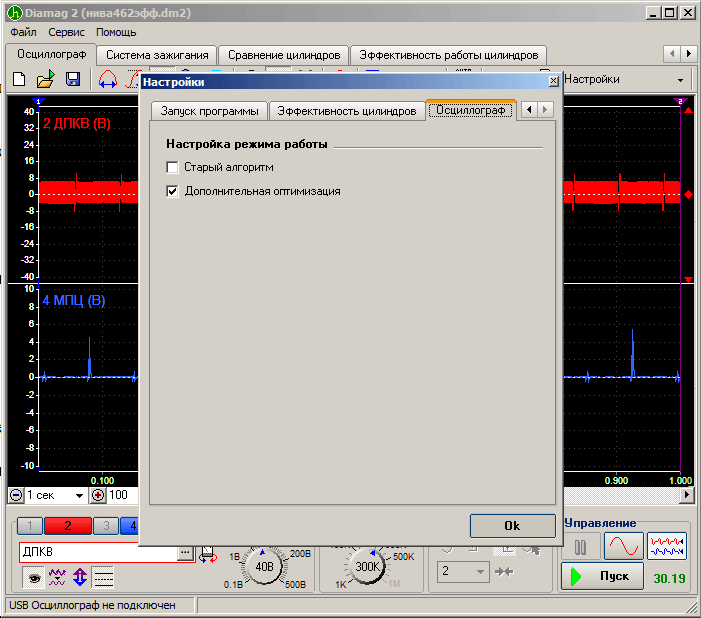
Task: Click the converging arrows icon near the 2 dropdown
Action: coord(505,571)
